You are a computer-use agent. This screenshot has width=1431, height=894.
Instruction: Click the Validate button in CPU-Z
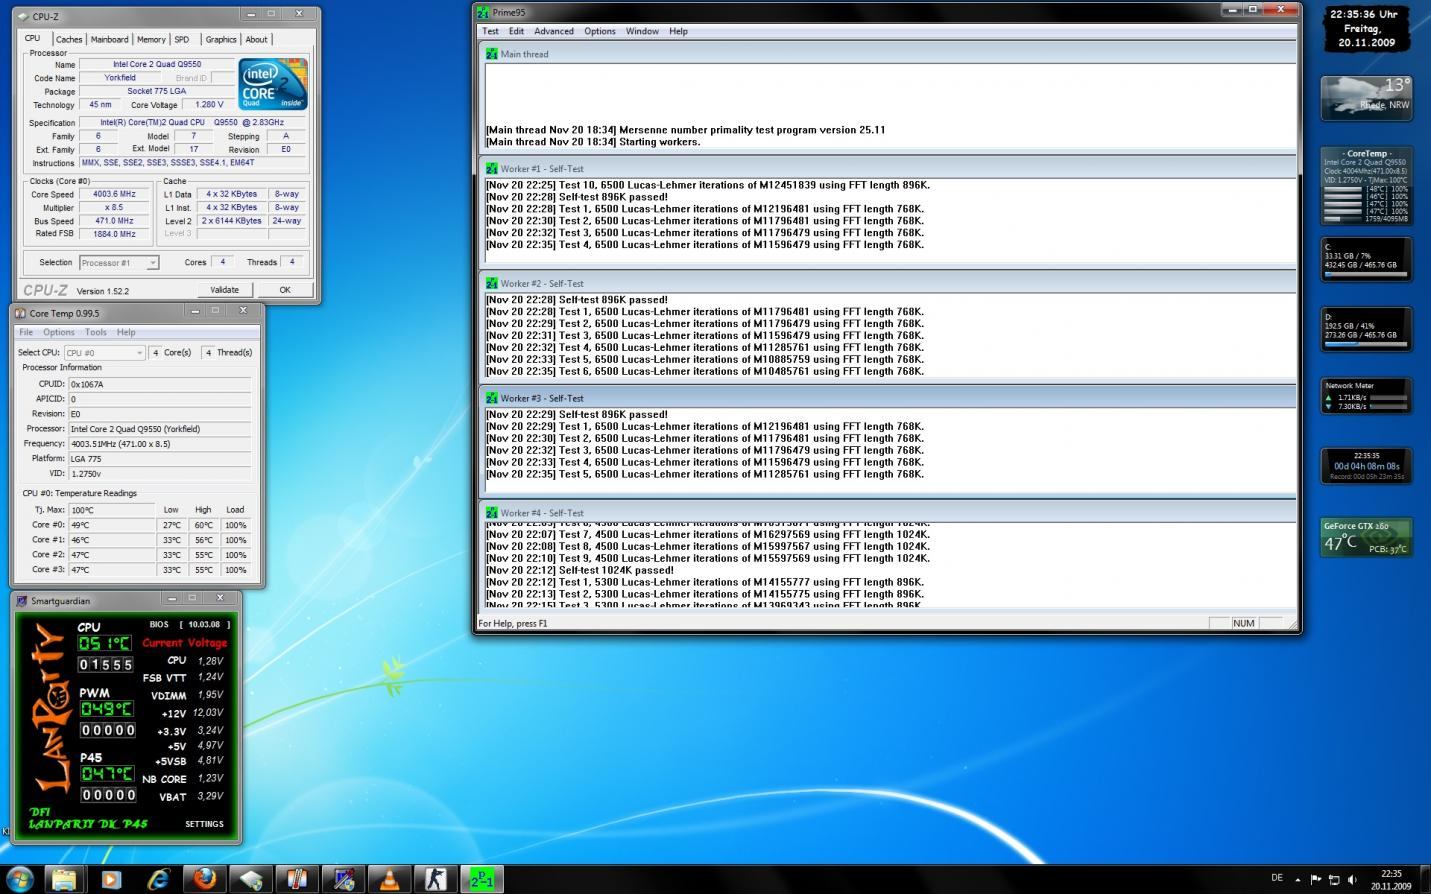[x=224, y=290]
